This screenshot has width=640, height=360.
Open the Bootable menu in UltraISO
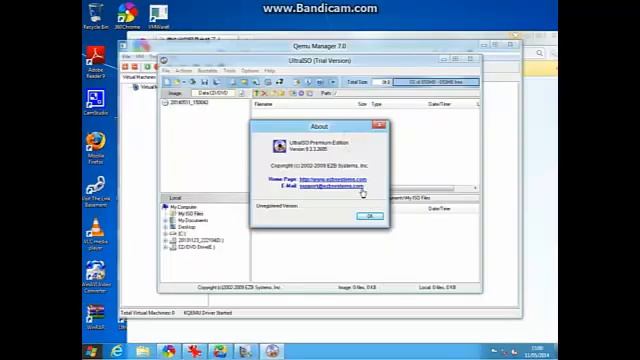click(207, 71)
